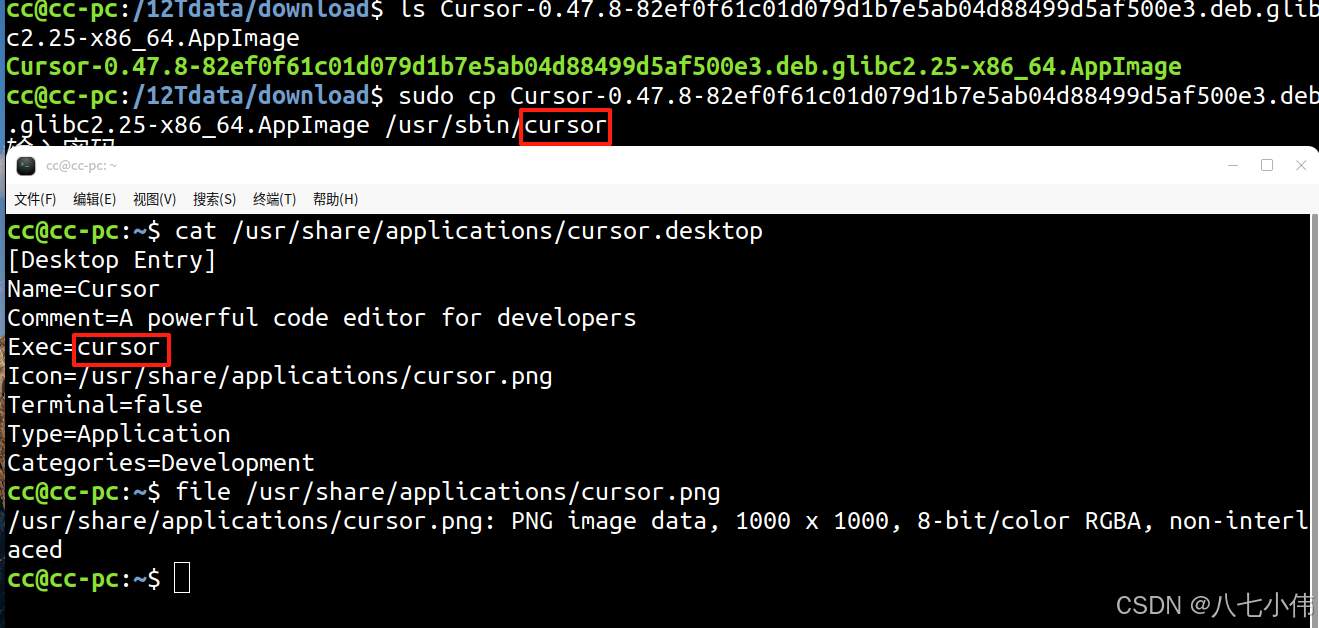Open the 文件(F) menu
1319x628 pixels.
click(x=35, y=199)
